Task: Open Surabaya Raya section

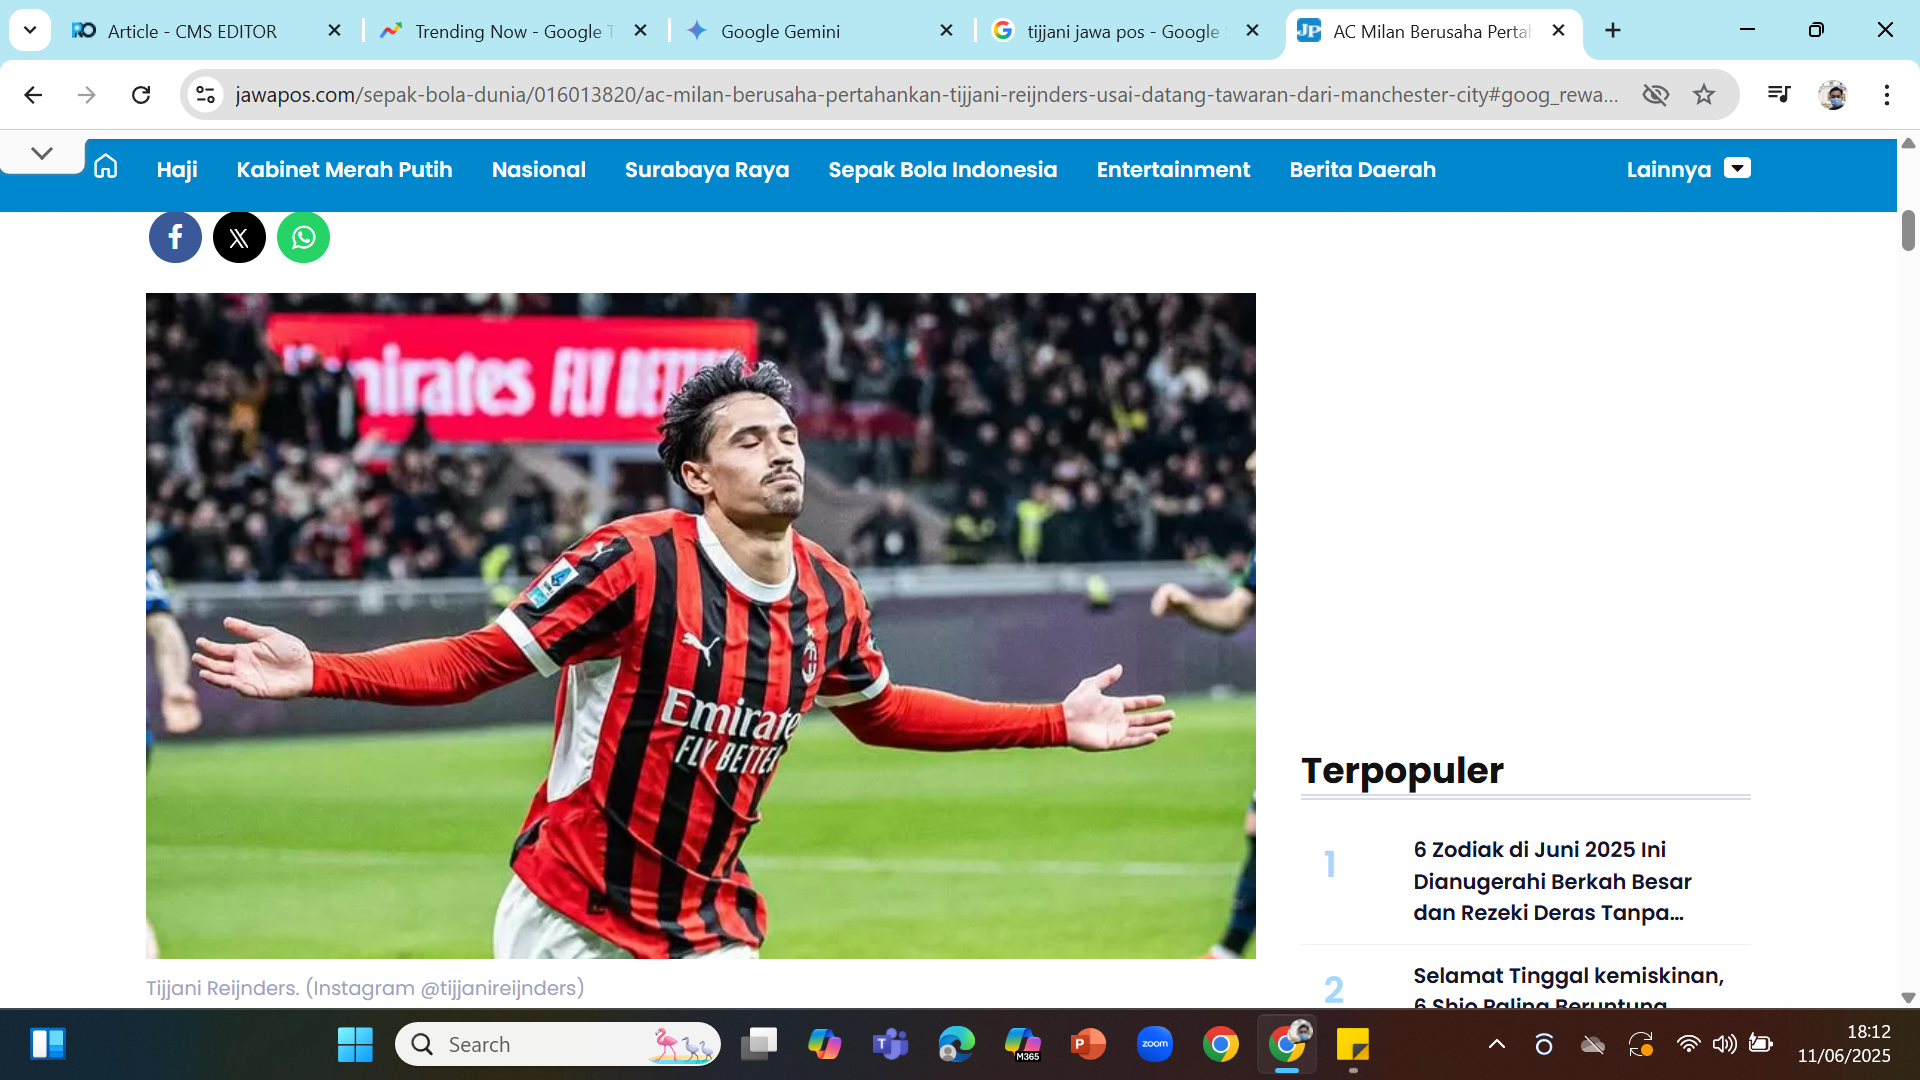Action: pos(707,170)
